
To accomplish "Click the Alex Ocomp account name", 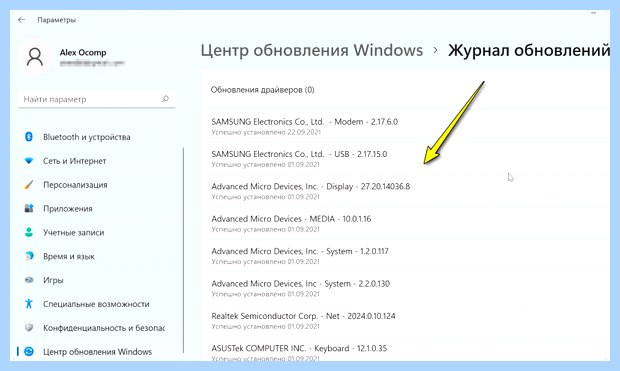I will pyautogui.click(x=83, y=53).
